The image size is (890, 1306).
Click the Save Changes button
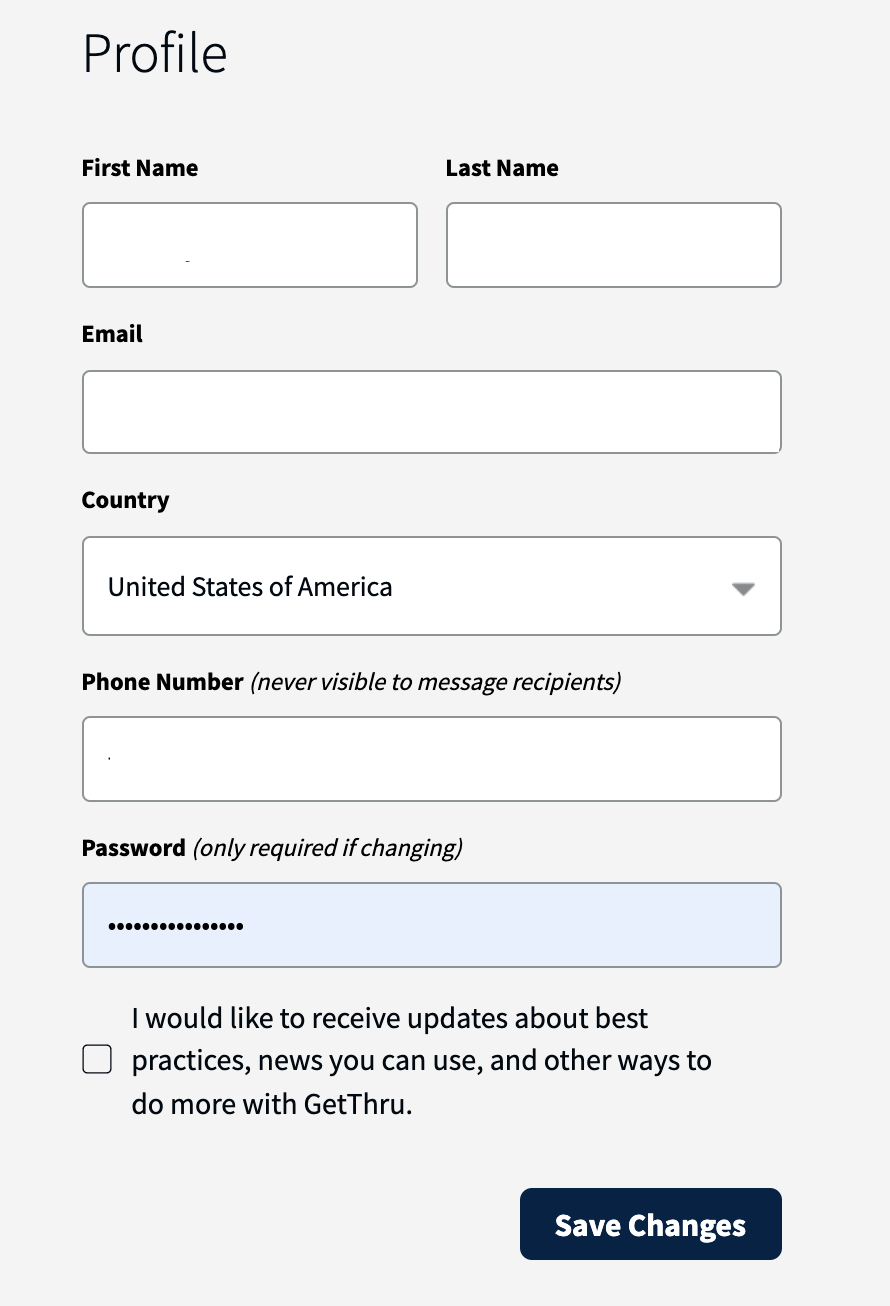click(x=650, y=1223)
